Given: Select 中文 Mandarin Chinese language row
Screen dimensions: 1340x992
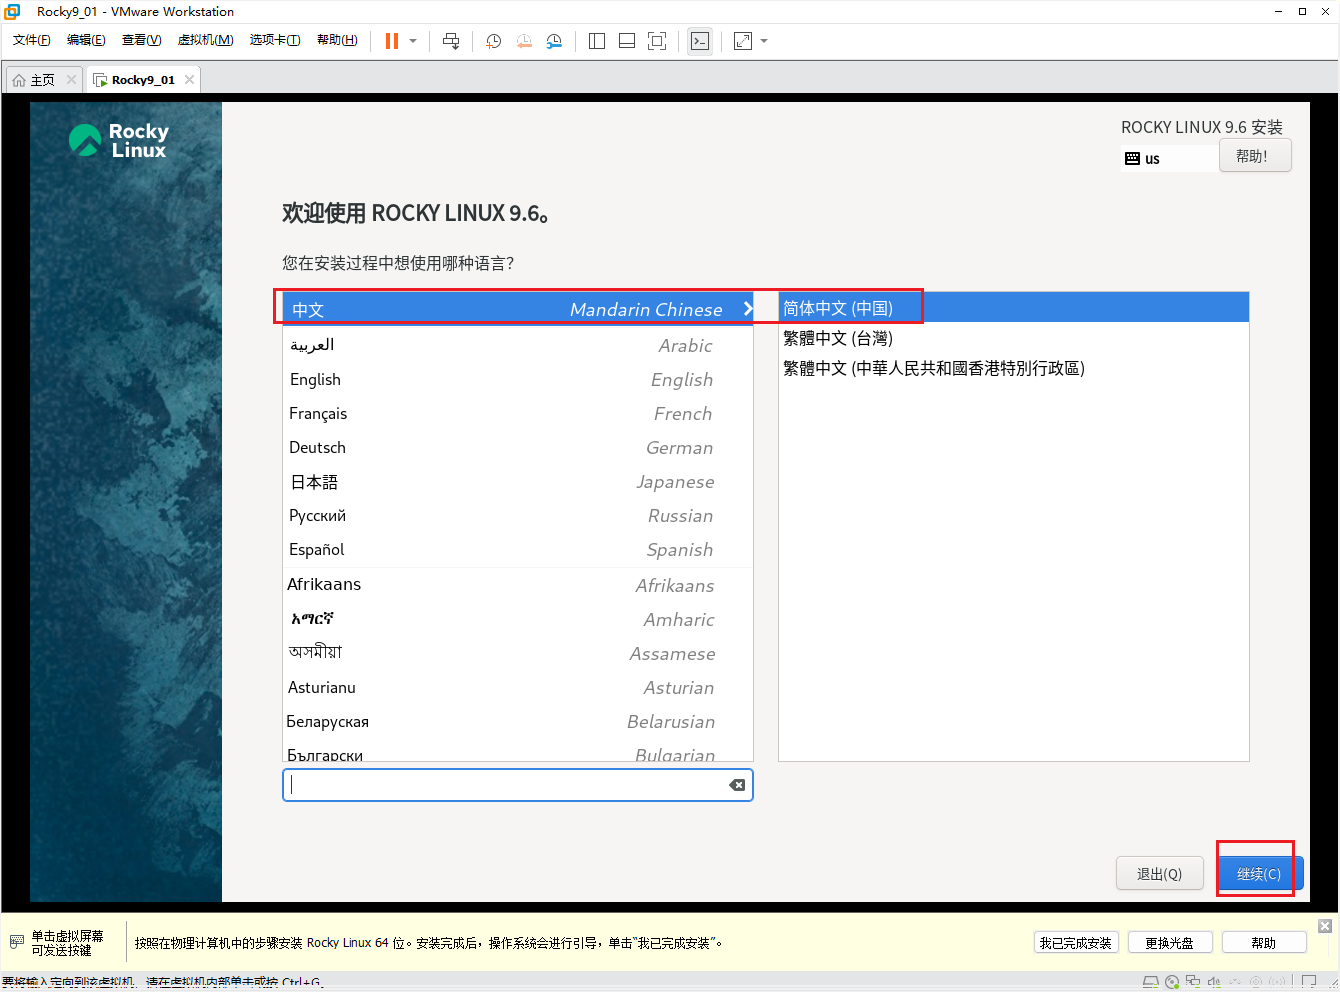Looking at the screenshot, I should point(517,309).
